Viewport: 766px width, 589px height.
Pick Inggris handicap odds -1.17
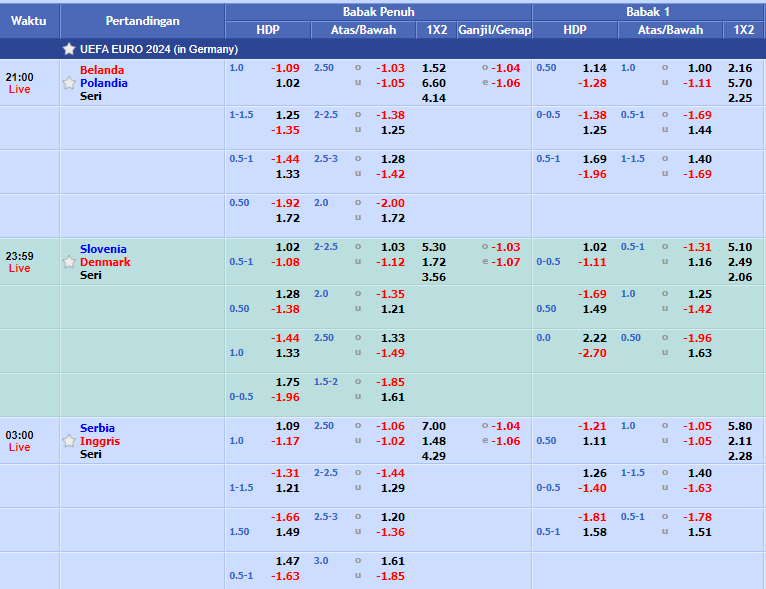click(x=285, y=442)
